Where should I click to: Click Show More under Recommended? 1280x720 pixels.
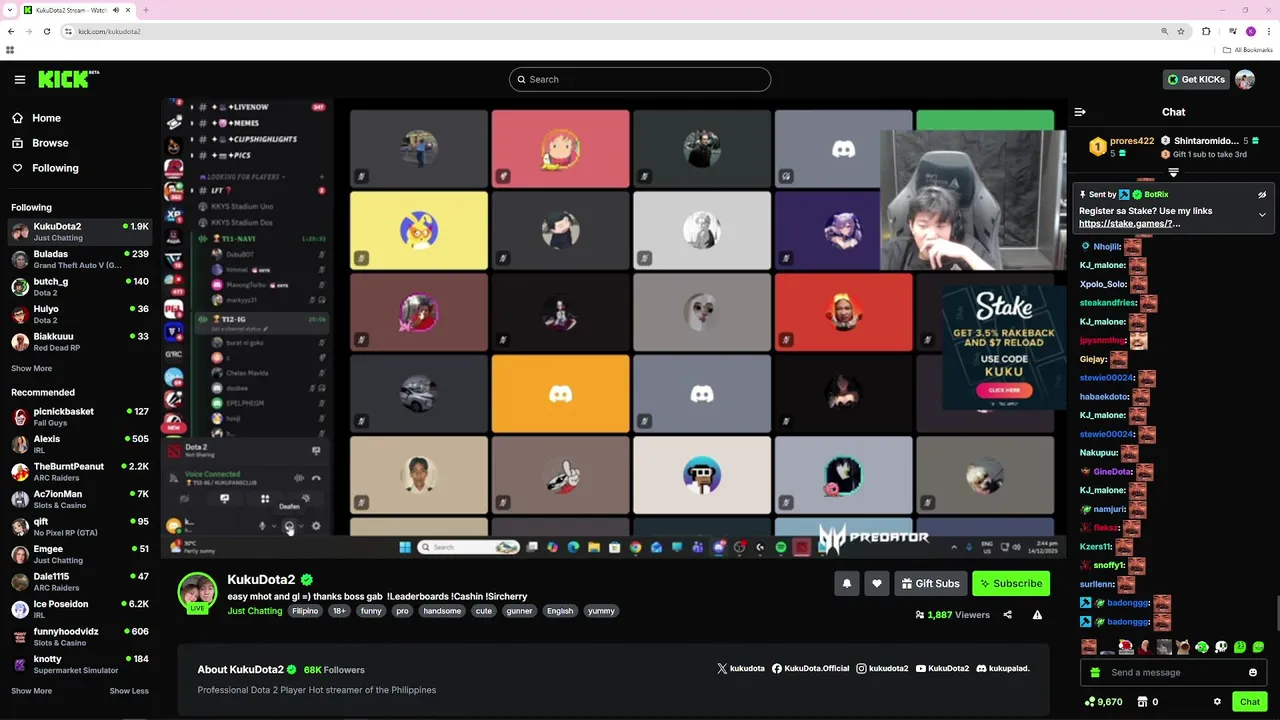[31, 691]
